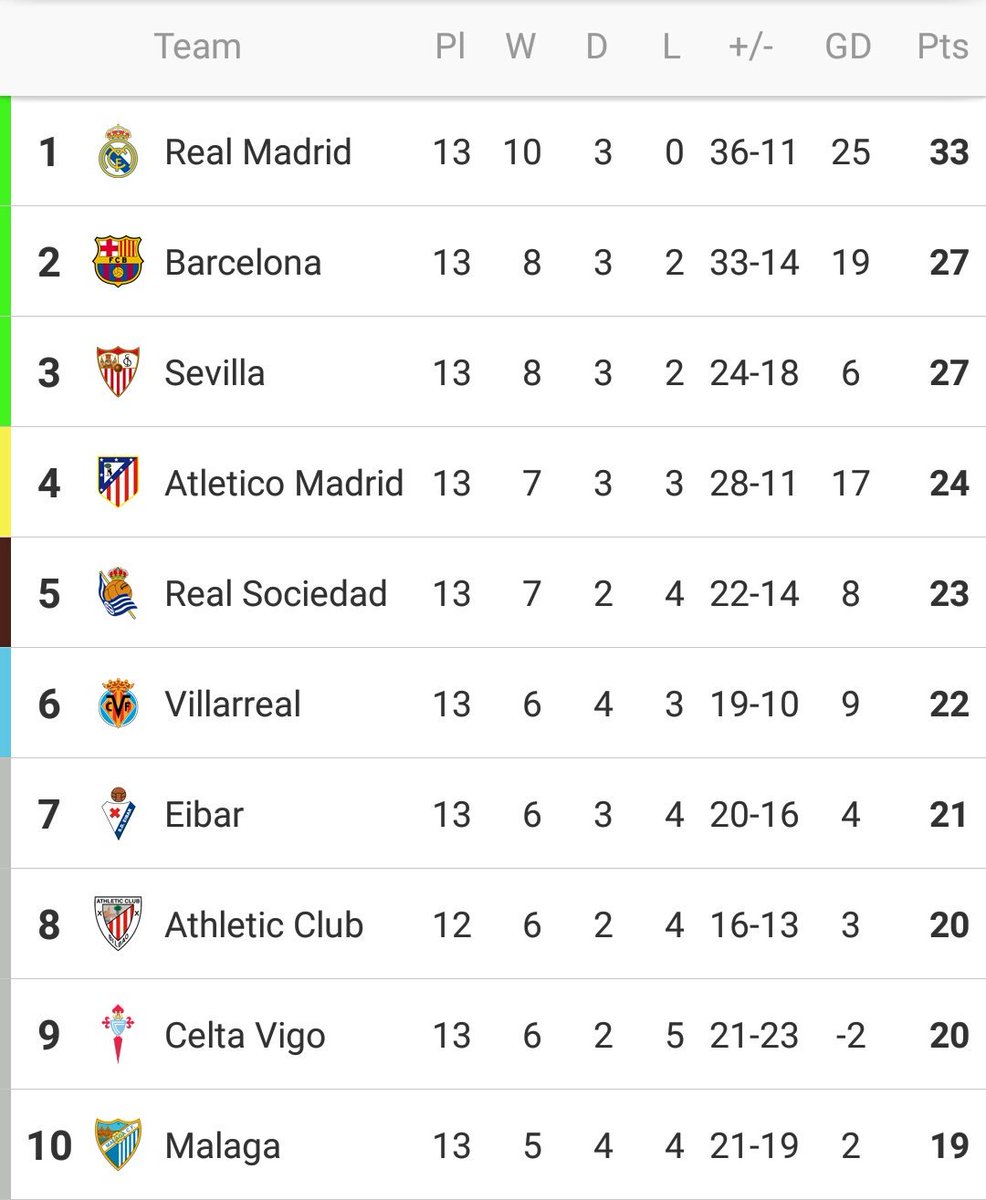This screenshot has width=986, height=1200.
Task: Select the Villarreal yellow crest
Action: [117, 704]
